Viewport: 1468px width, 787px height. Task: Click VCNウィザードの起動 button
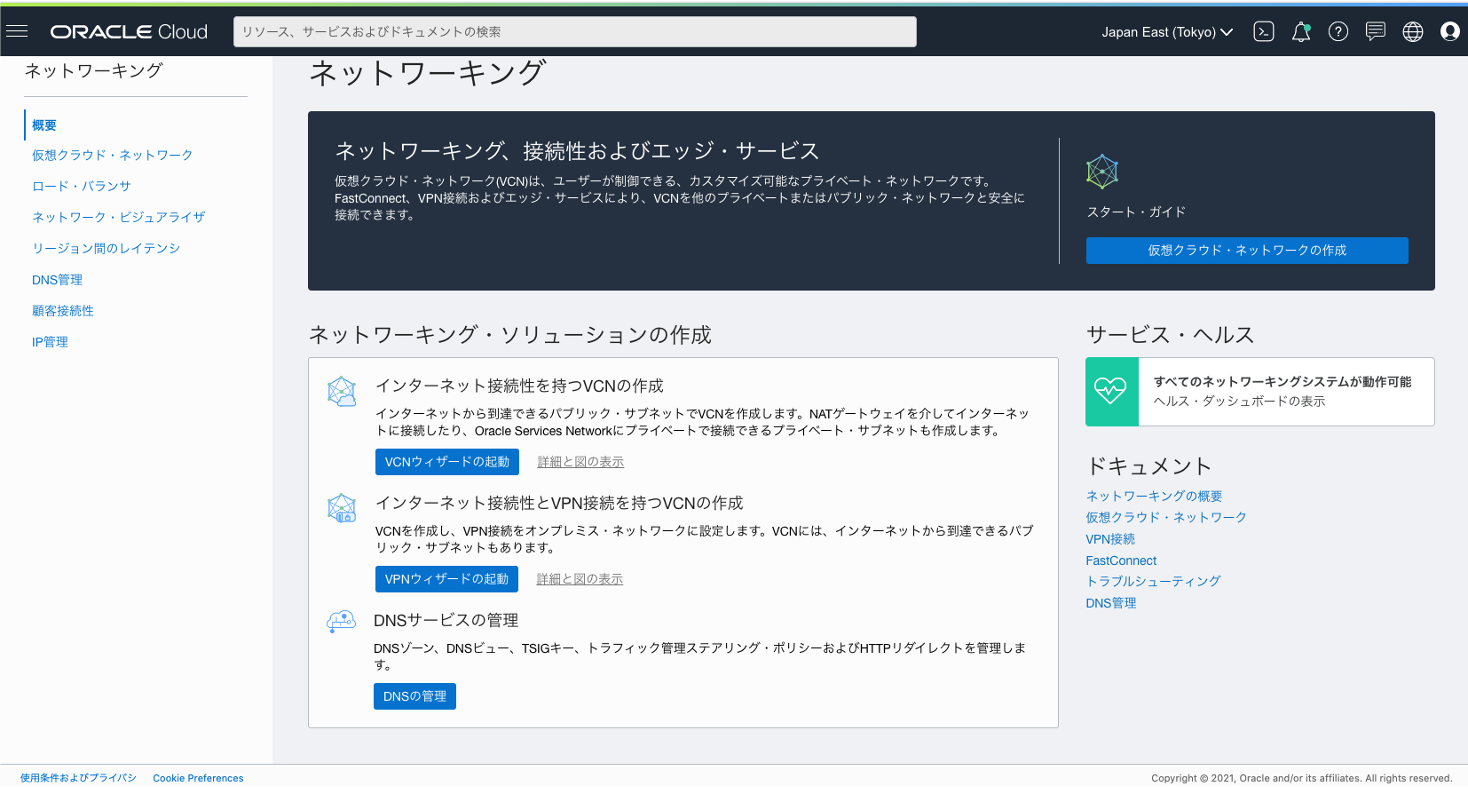(447, 462)
